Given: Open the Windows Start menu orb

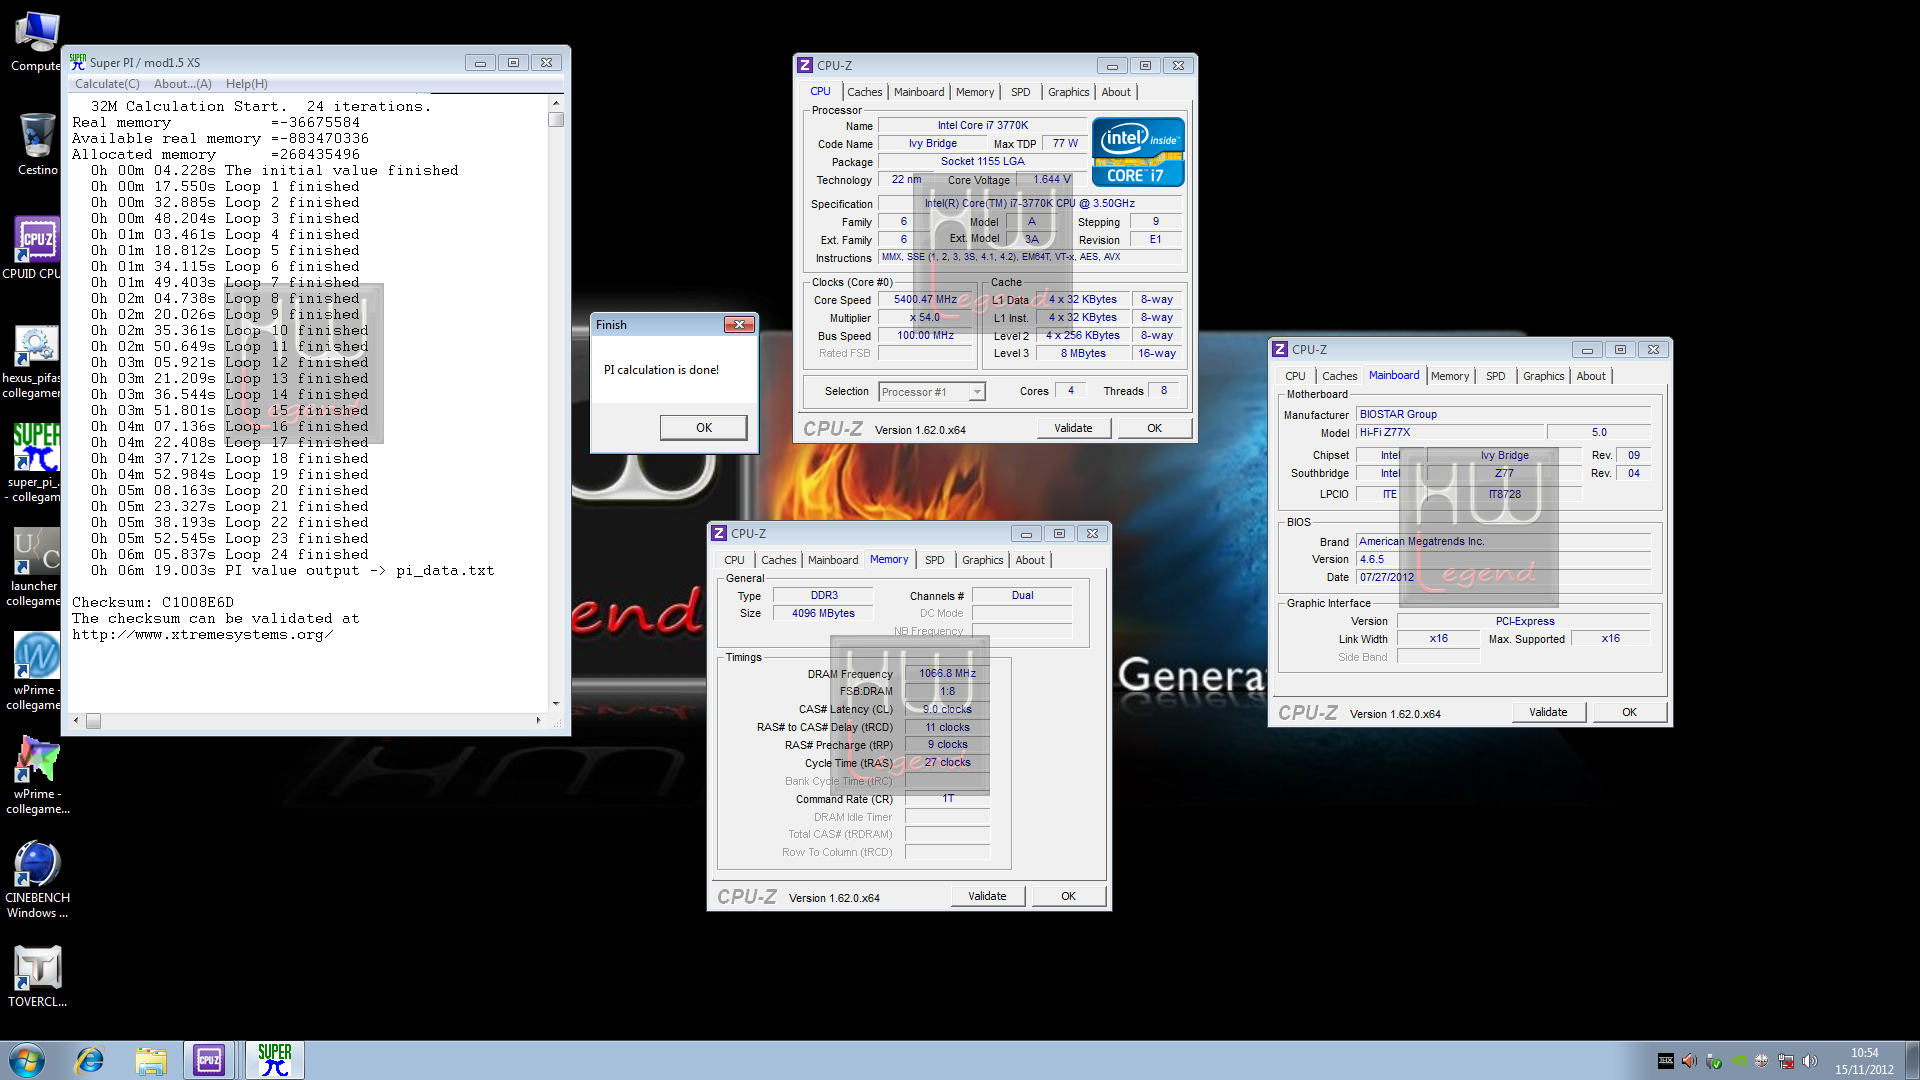Looking at the screenshot, I should click(x=27, y=1060).
